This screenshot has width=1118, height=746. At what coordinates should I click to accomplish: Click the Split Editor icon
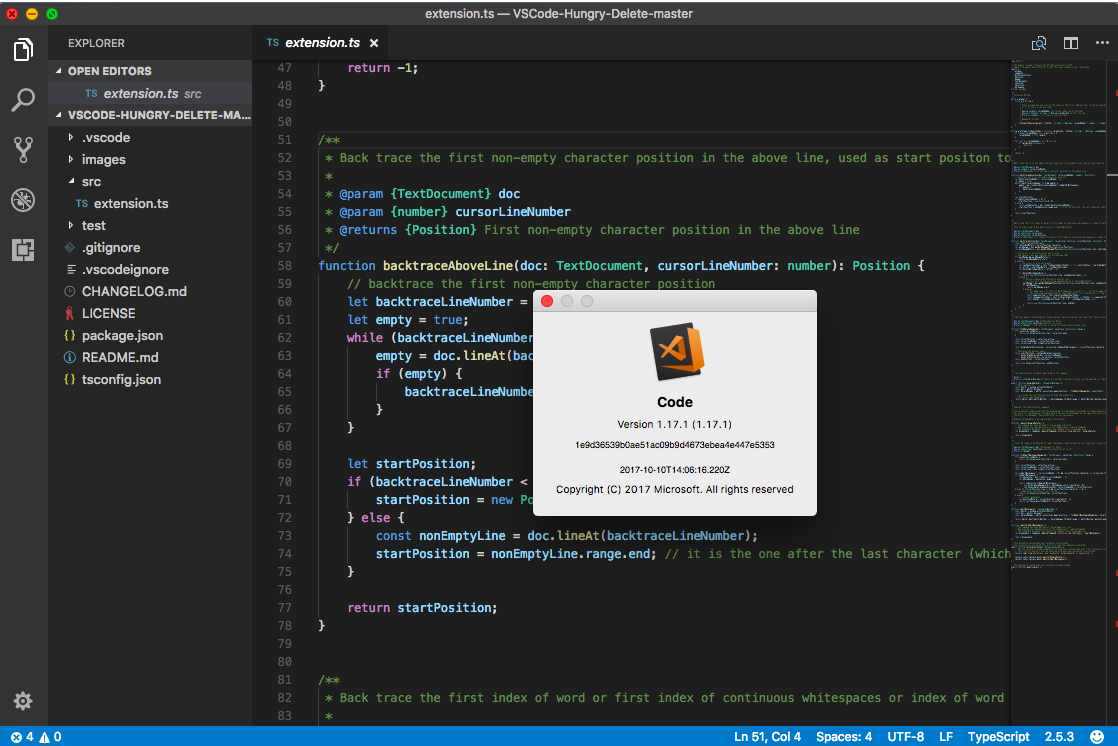(1070, 43)
